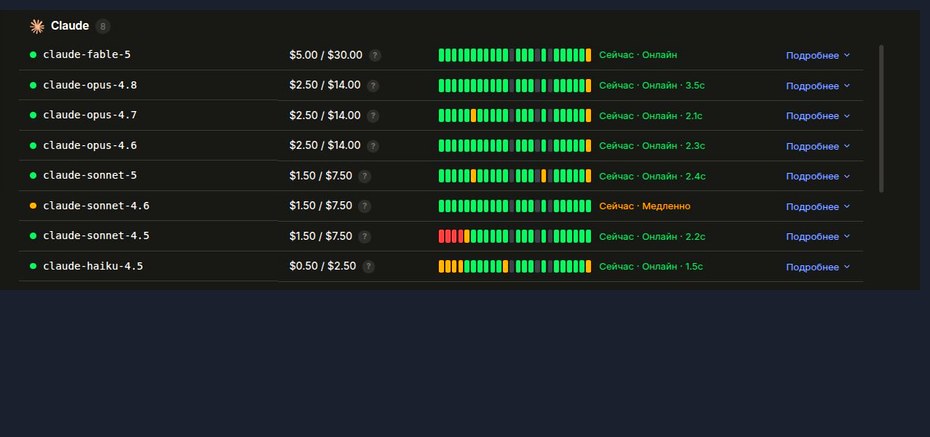Click the Claude group heading

70,26
